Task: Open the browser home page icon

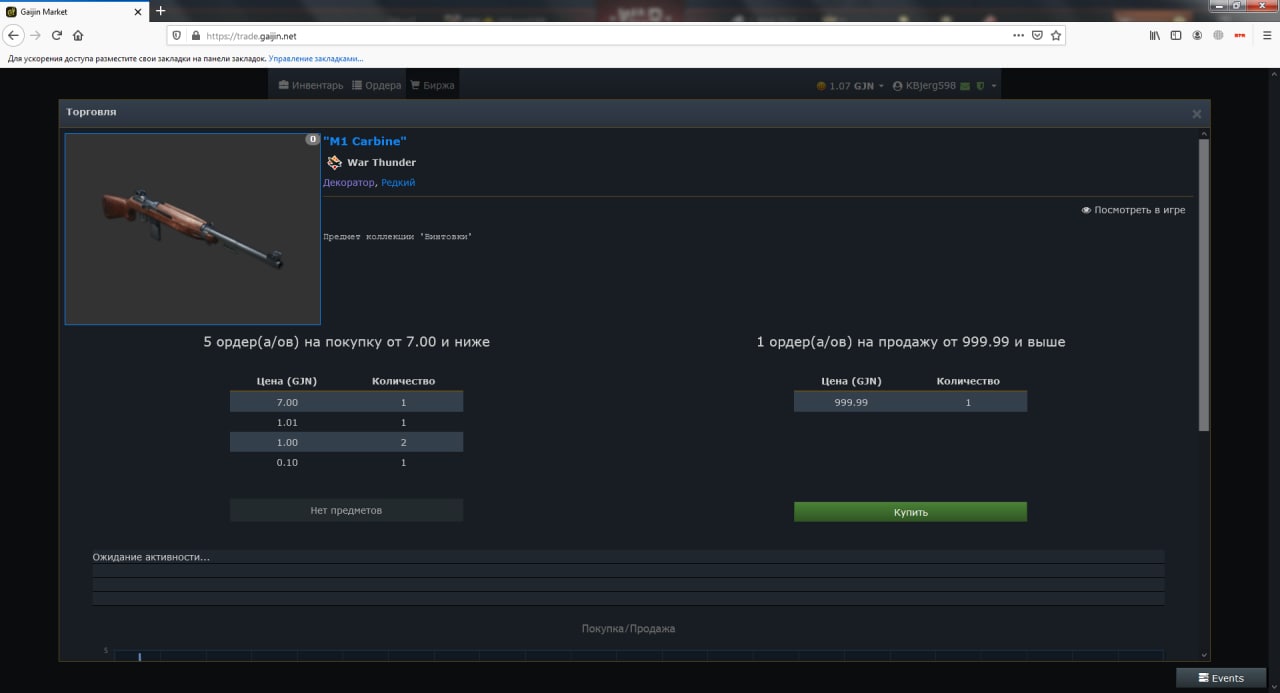Action: [x=78, y=35]
